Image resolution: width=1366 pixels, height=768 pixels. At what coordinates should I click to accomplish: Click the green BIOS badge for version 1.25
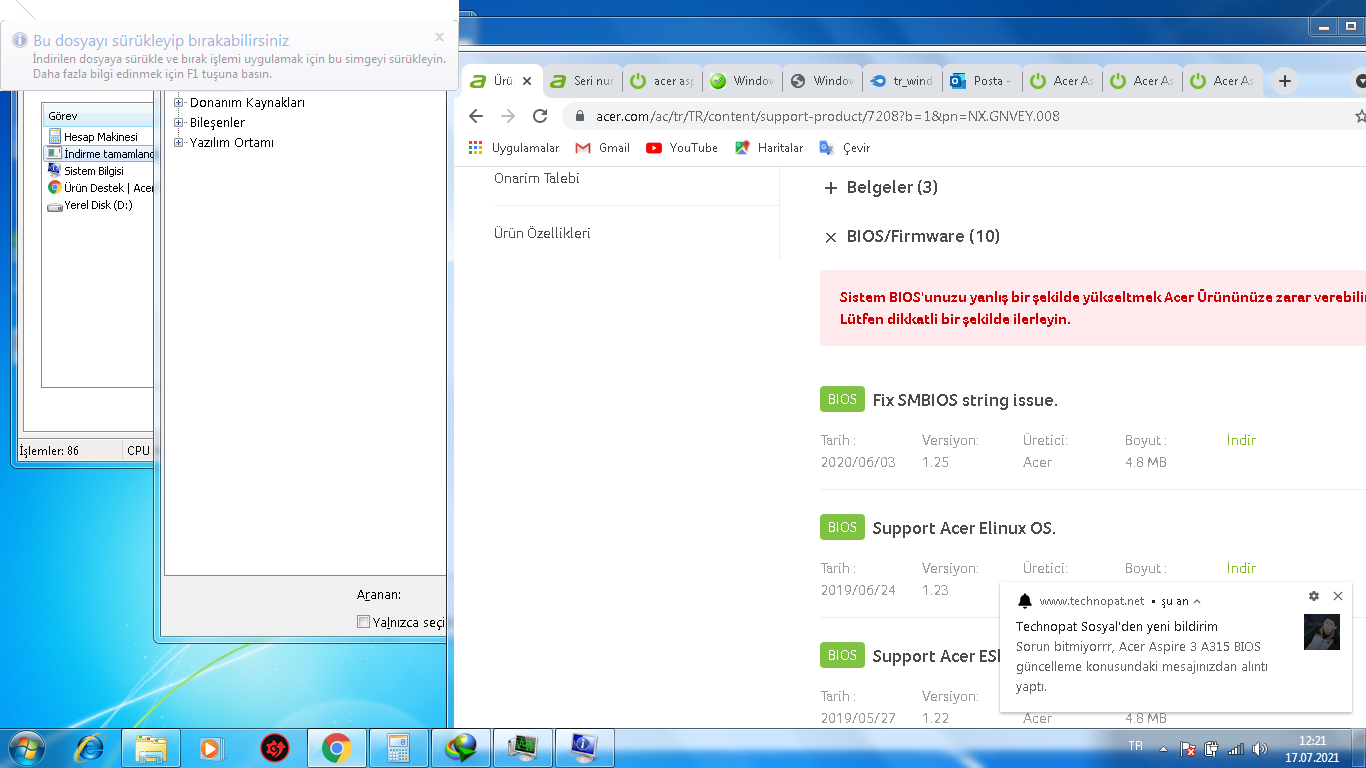coord(842,399)
